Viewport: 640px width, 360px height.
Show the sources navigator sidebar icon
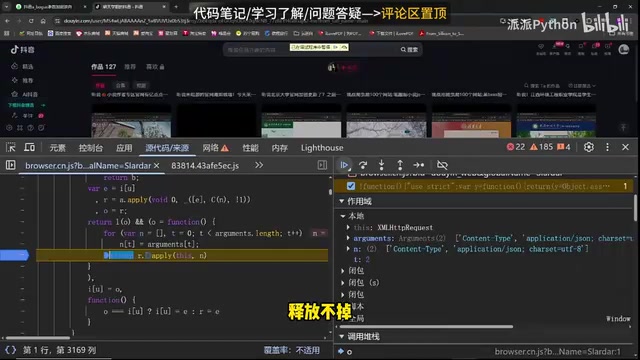[x=11, y=165]
